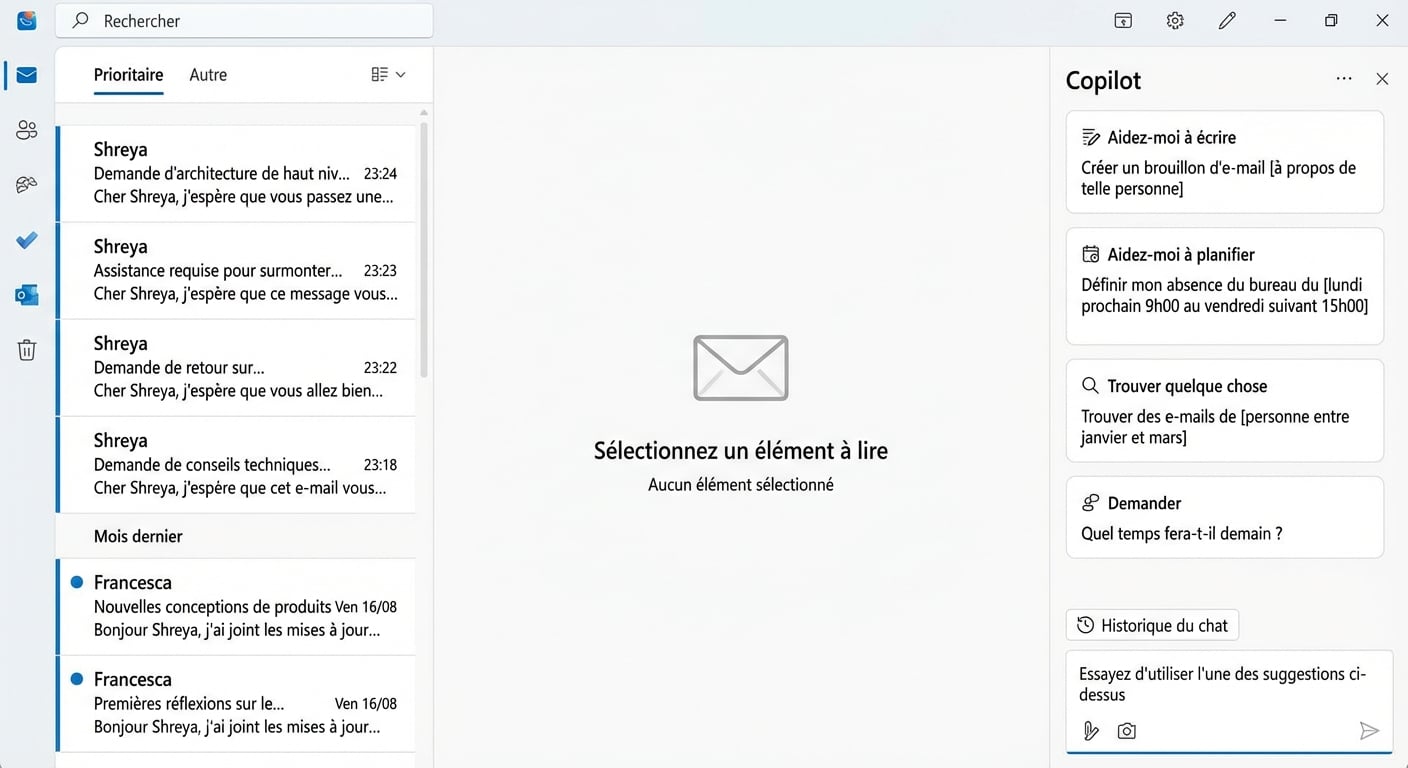The width and height of the screenshot is (1408, 768).
Task: Open the People view from the sidebar
Action: [27, 129]
